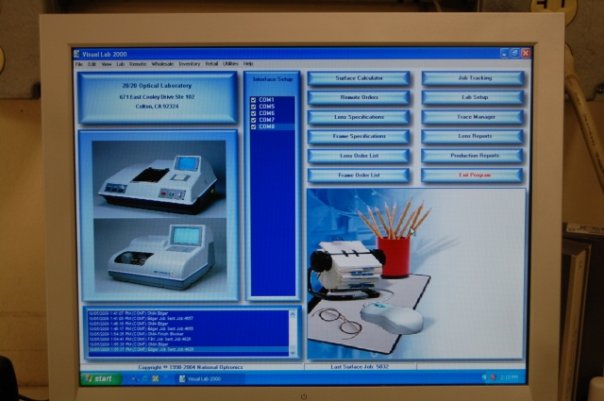Click the log scrollbar down arrow

[293, 352]
